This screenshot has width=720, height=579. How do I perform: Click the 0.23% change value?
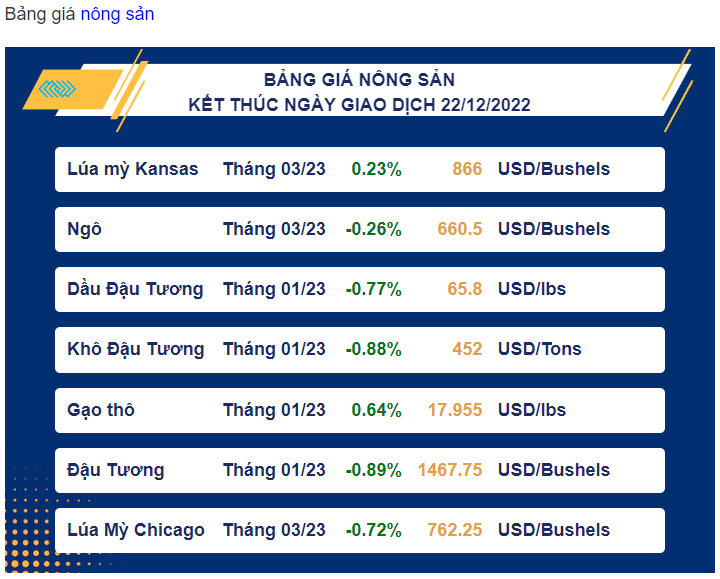(376, 169)
